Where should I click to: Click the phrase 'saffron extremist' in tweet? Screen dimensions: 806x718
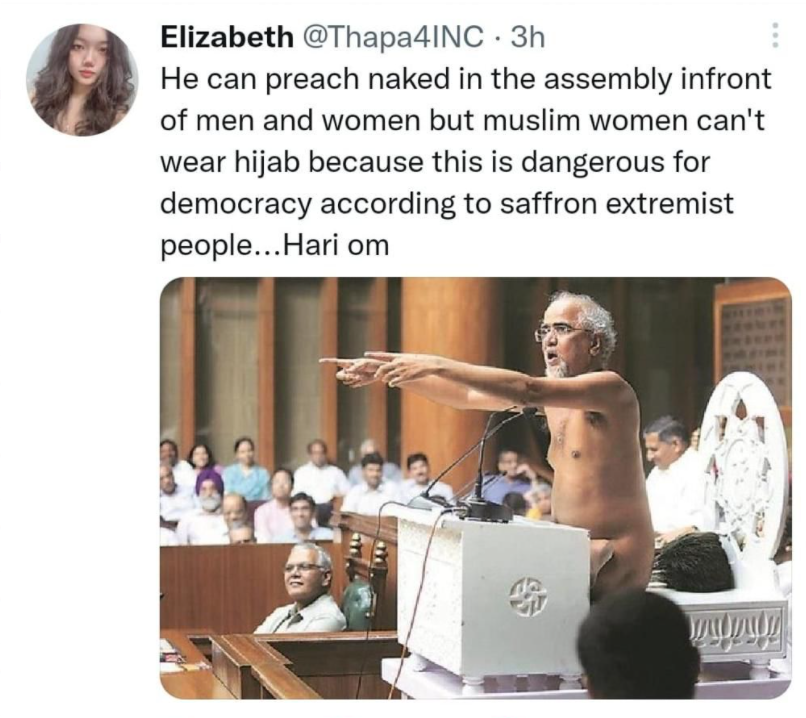(x=617, y=204)
